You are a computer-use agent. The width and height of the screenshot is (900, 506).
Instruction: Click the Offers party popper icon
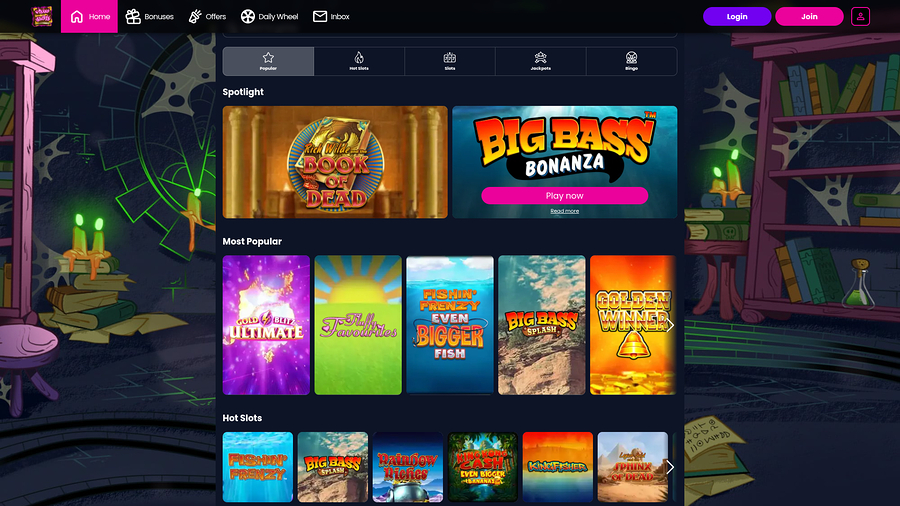[195, 17]
